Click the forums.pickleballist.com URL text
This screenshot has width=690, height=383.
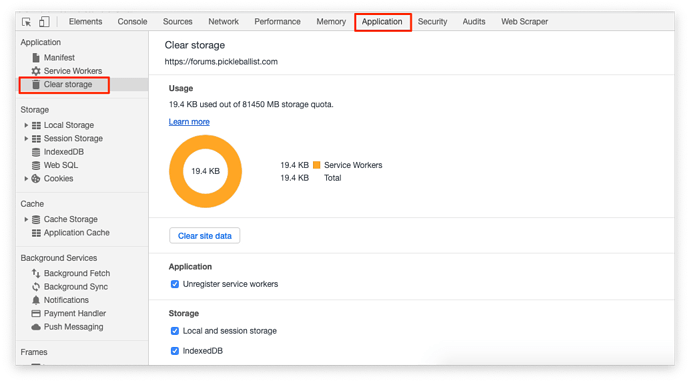221,62
